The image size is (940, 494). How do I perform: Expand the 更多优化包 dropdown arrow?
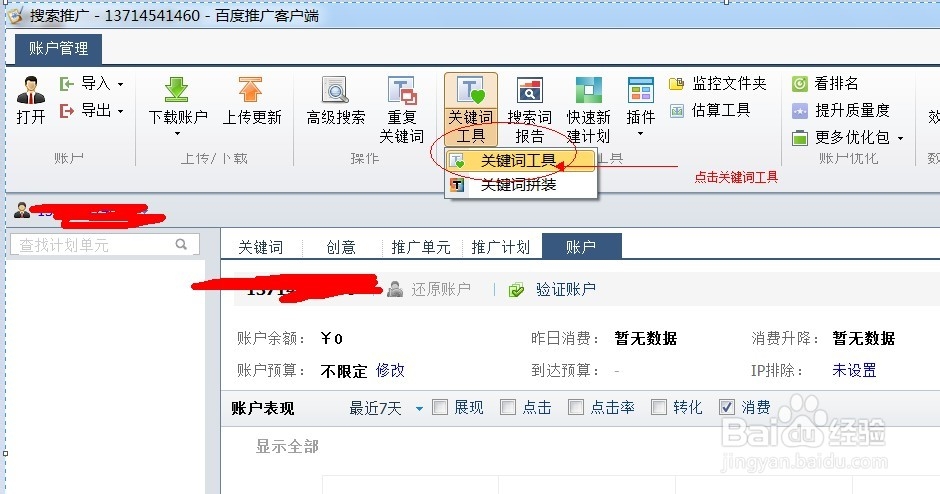point(900,138)
